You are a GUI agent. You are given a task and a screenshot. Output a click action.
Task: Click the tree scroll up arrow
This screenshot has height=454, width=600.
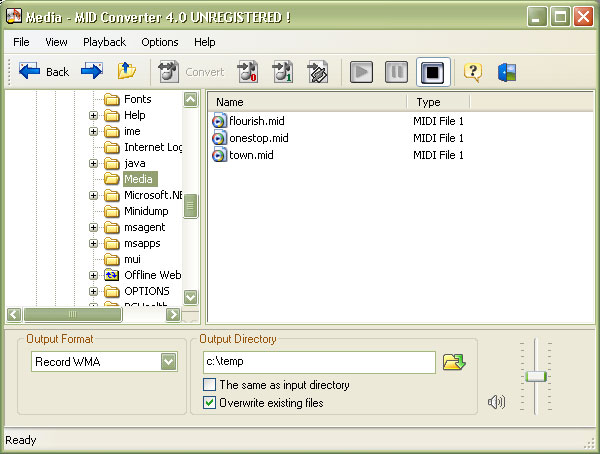coord(191,100)
